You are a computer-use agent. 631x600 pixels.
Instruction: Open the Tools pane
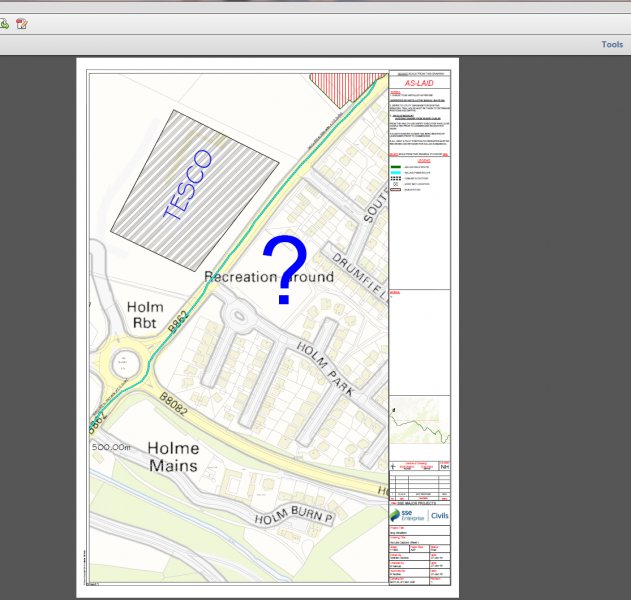pyautogui.click(x=612, y=44)
